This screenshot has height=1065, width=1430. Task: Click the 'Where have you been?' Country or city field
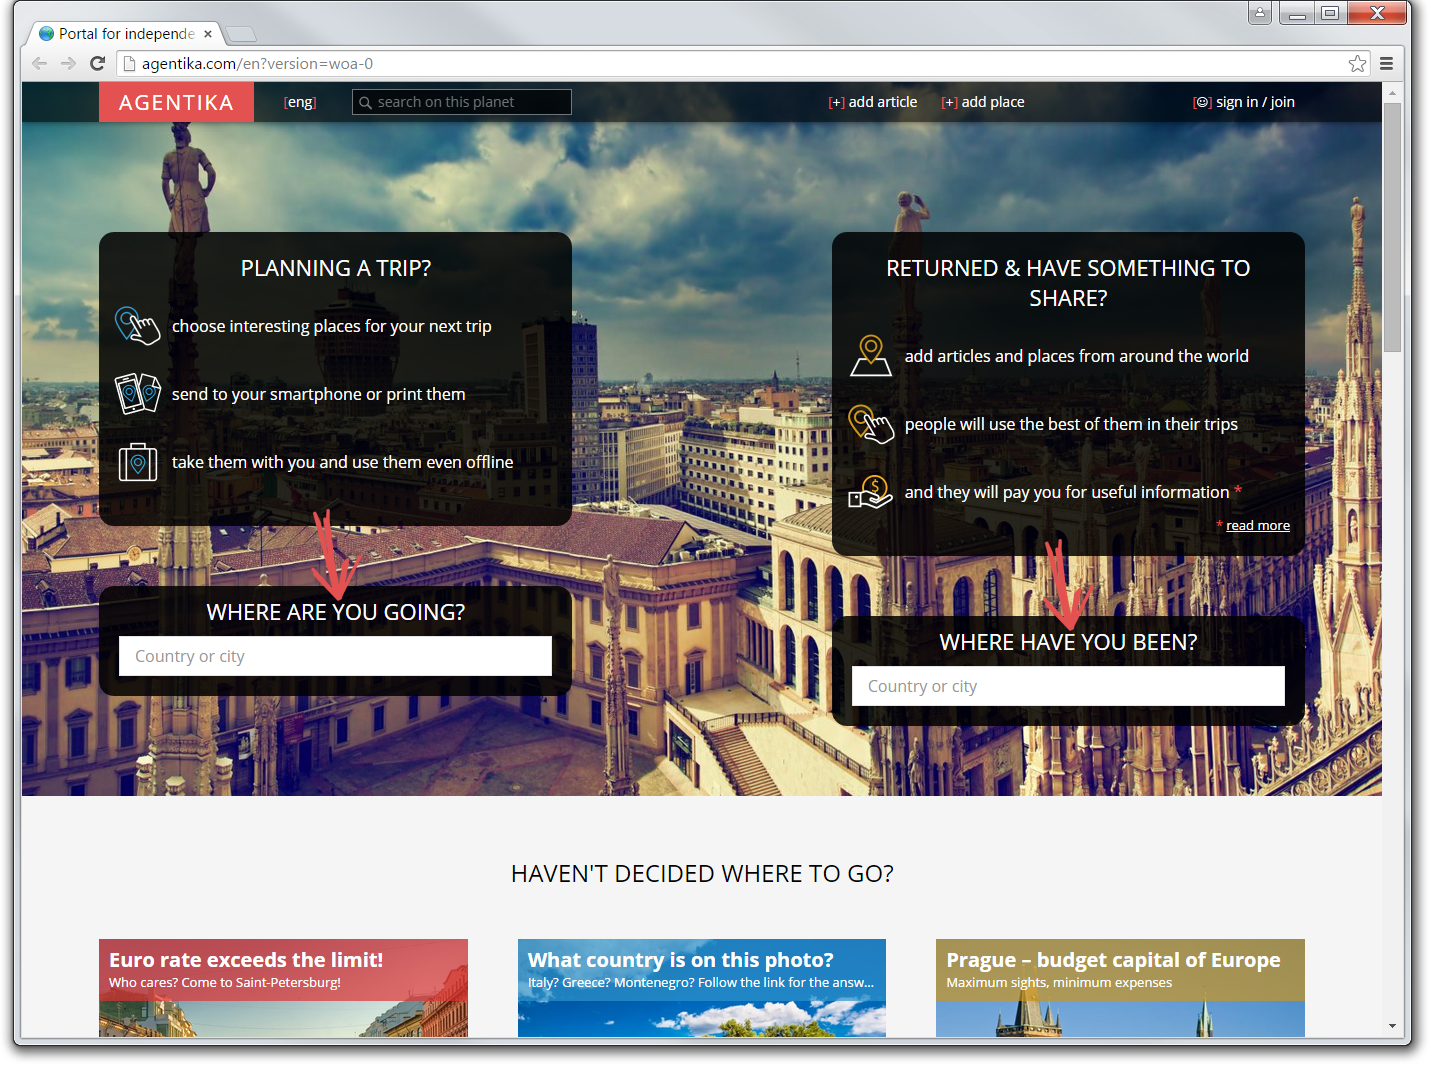click(x=1068, y=686)
